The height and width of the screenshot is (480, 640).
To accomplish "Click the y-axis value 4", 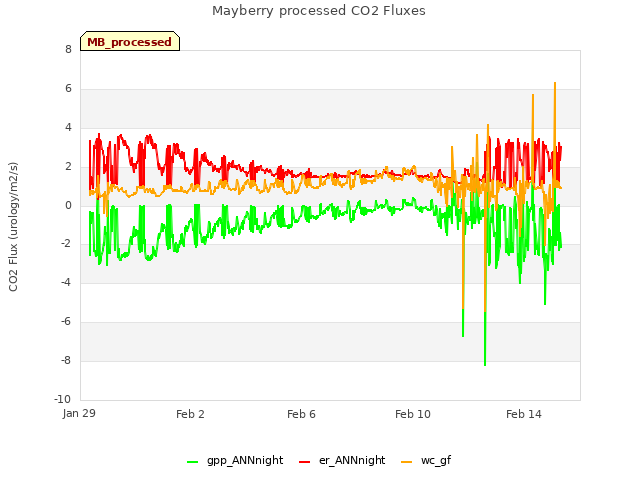I will [68, 127].
